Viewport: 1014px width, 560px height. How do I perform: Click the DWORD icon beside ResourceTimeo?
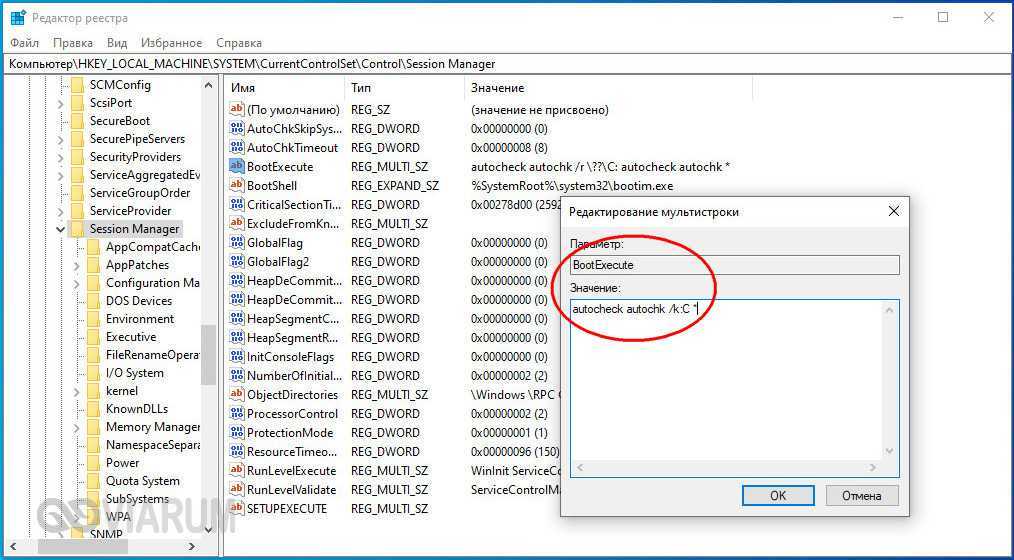[237, 451]
